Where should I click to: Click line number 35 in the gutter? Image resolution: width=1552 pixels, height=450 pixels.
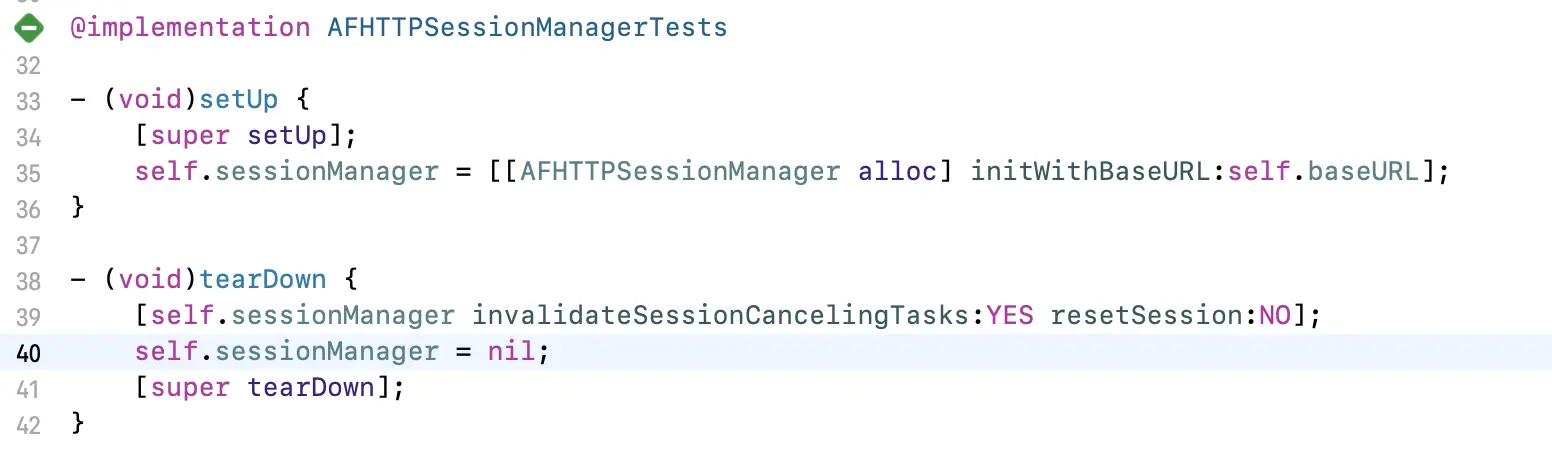pos(28,174)
